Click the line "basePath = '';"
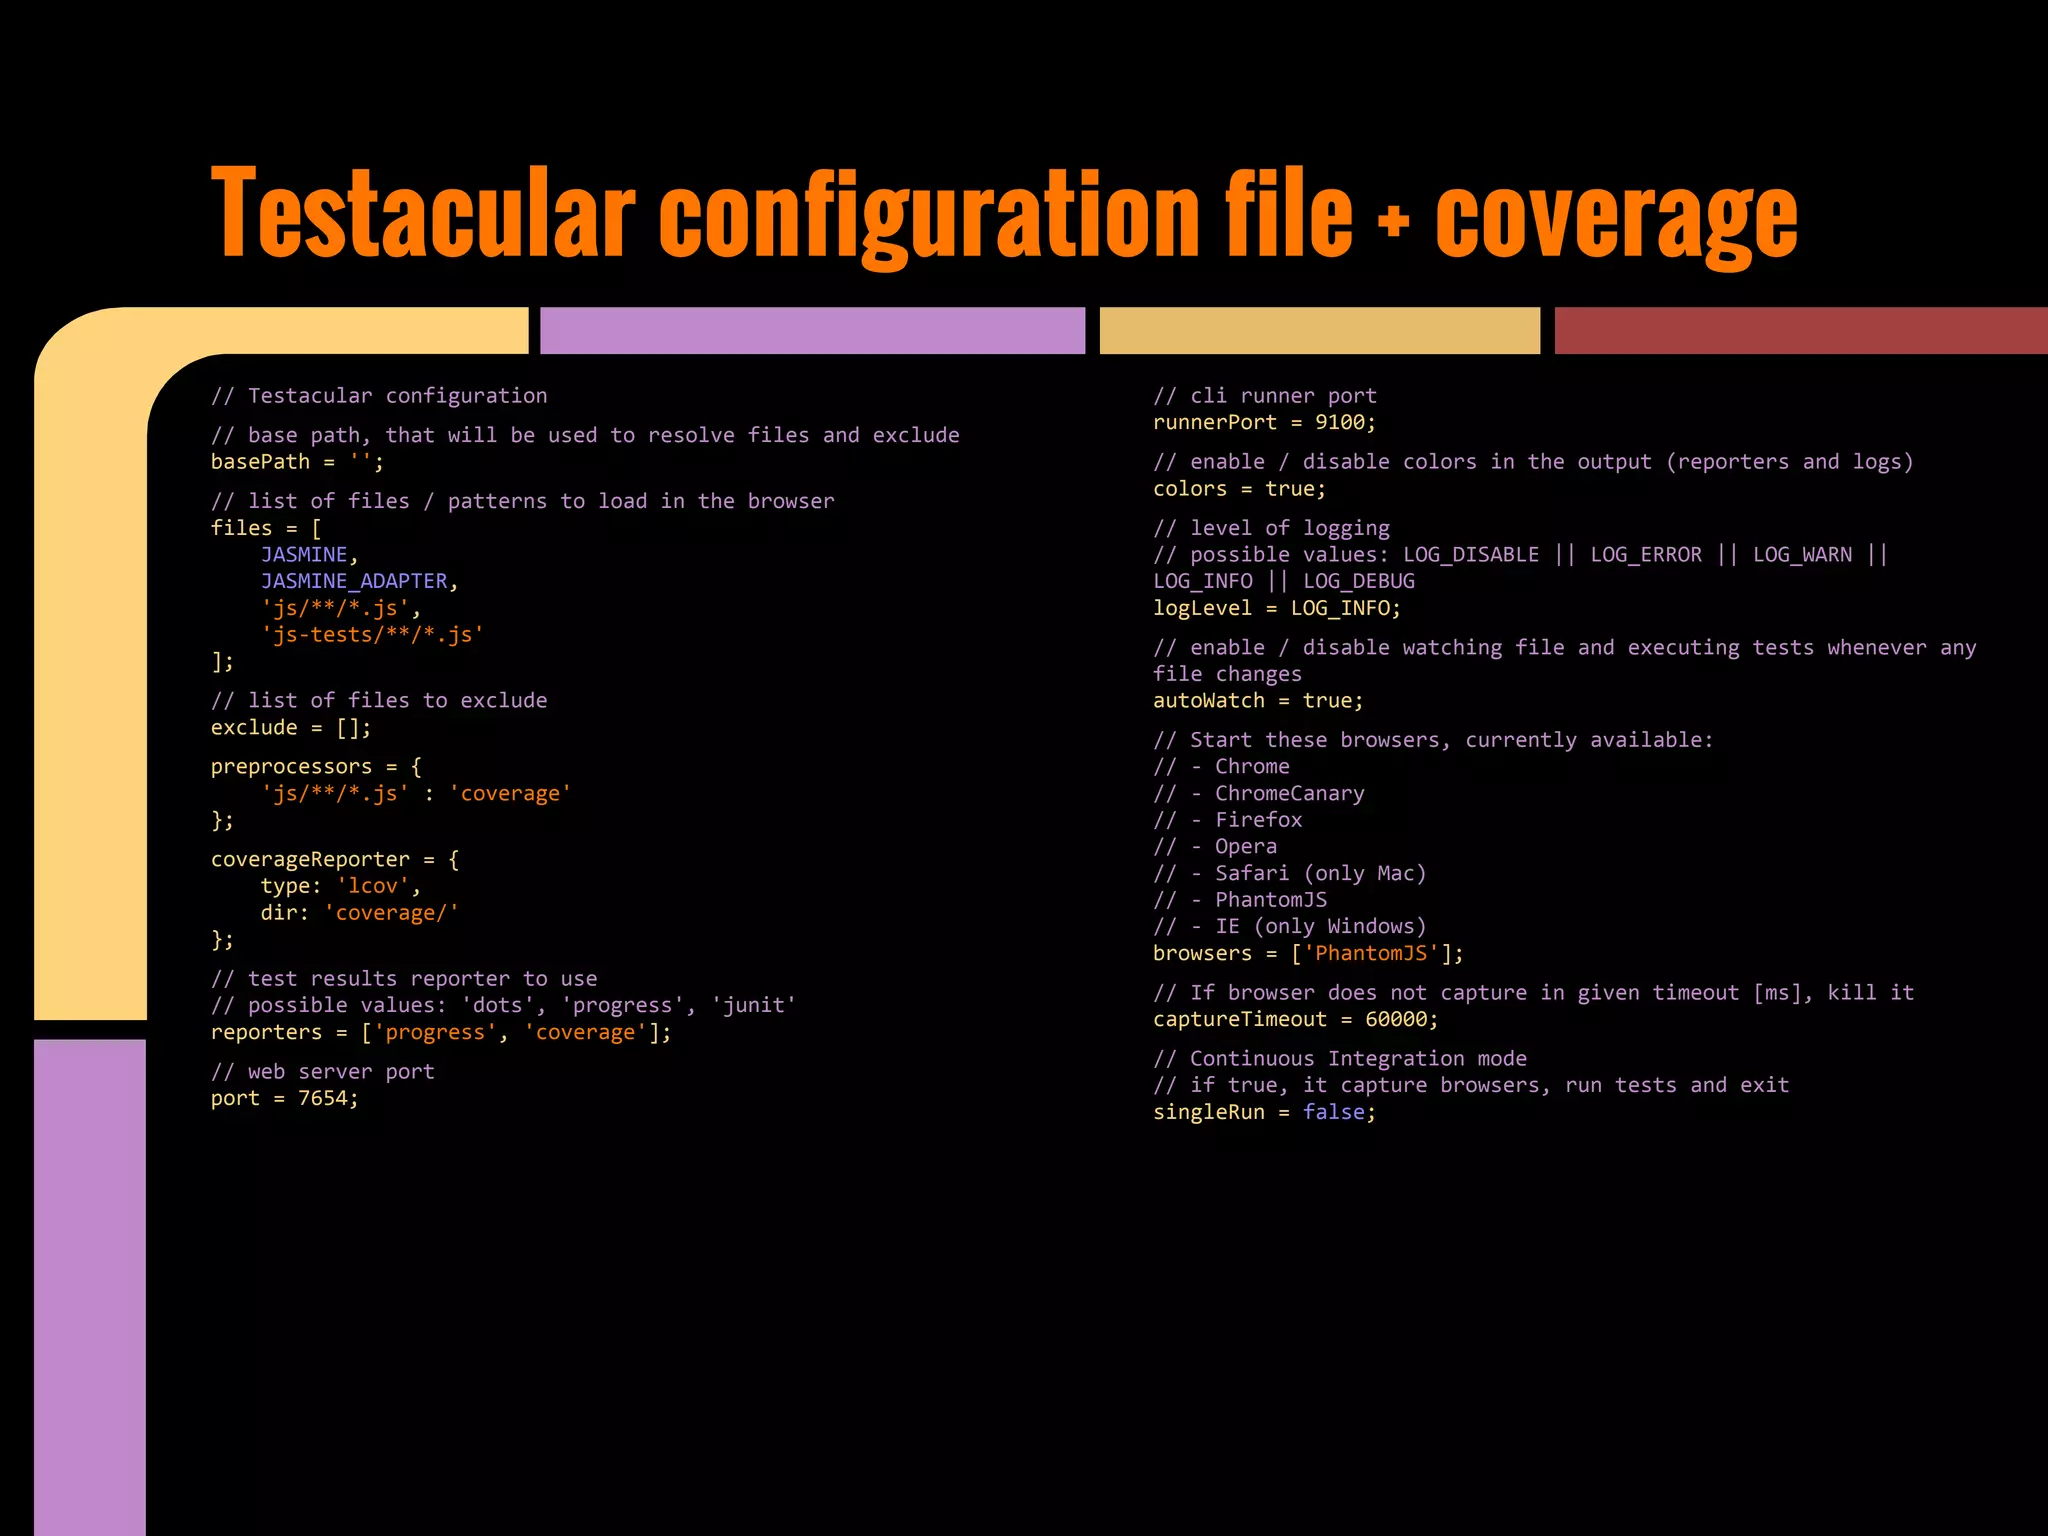The width and height of the screenshot is (2048, 1536). [x=297, y=462]
